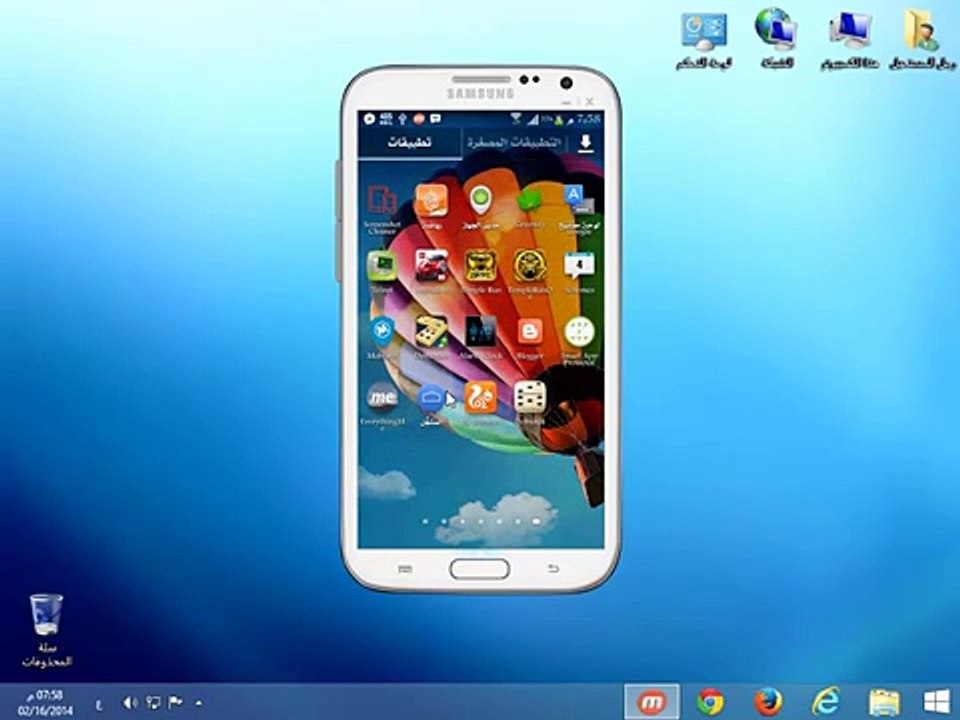The image size is (960, 720).
Task: Open the green TV-shaped app icon
Action: coord(382,266)
